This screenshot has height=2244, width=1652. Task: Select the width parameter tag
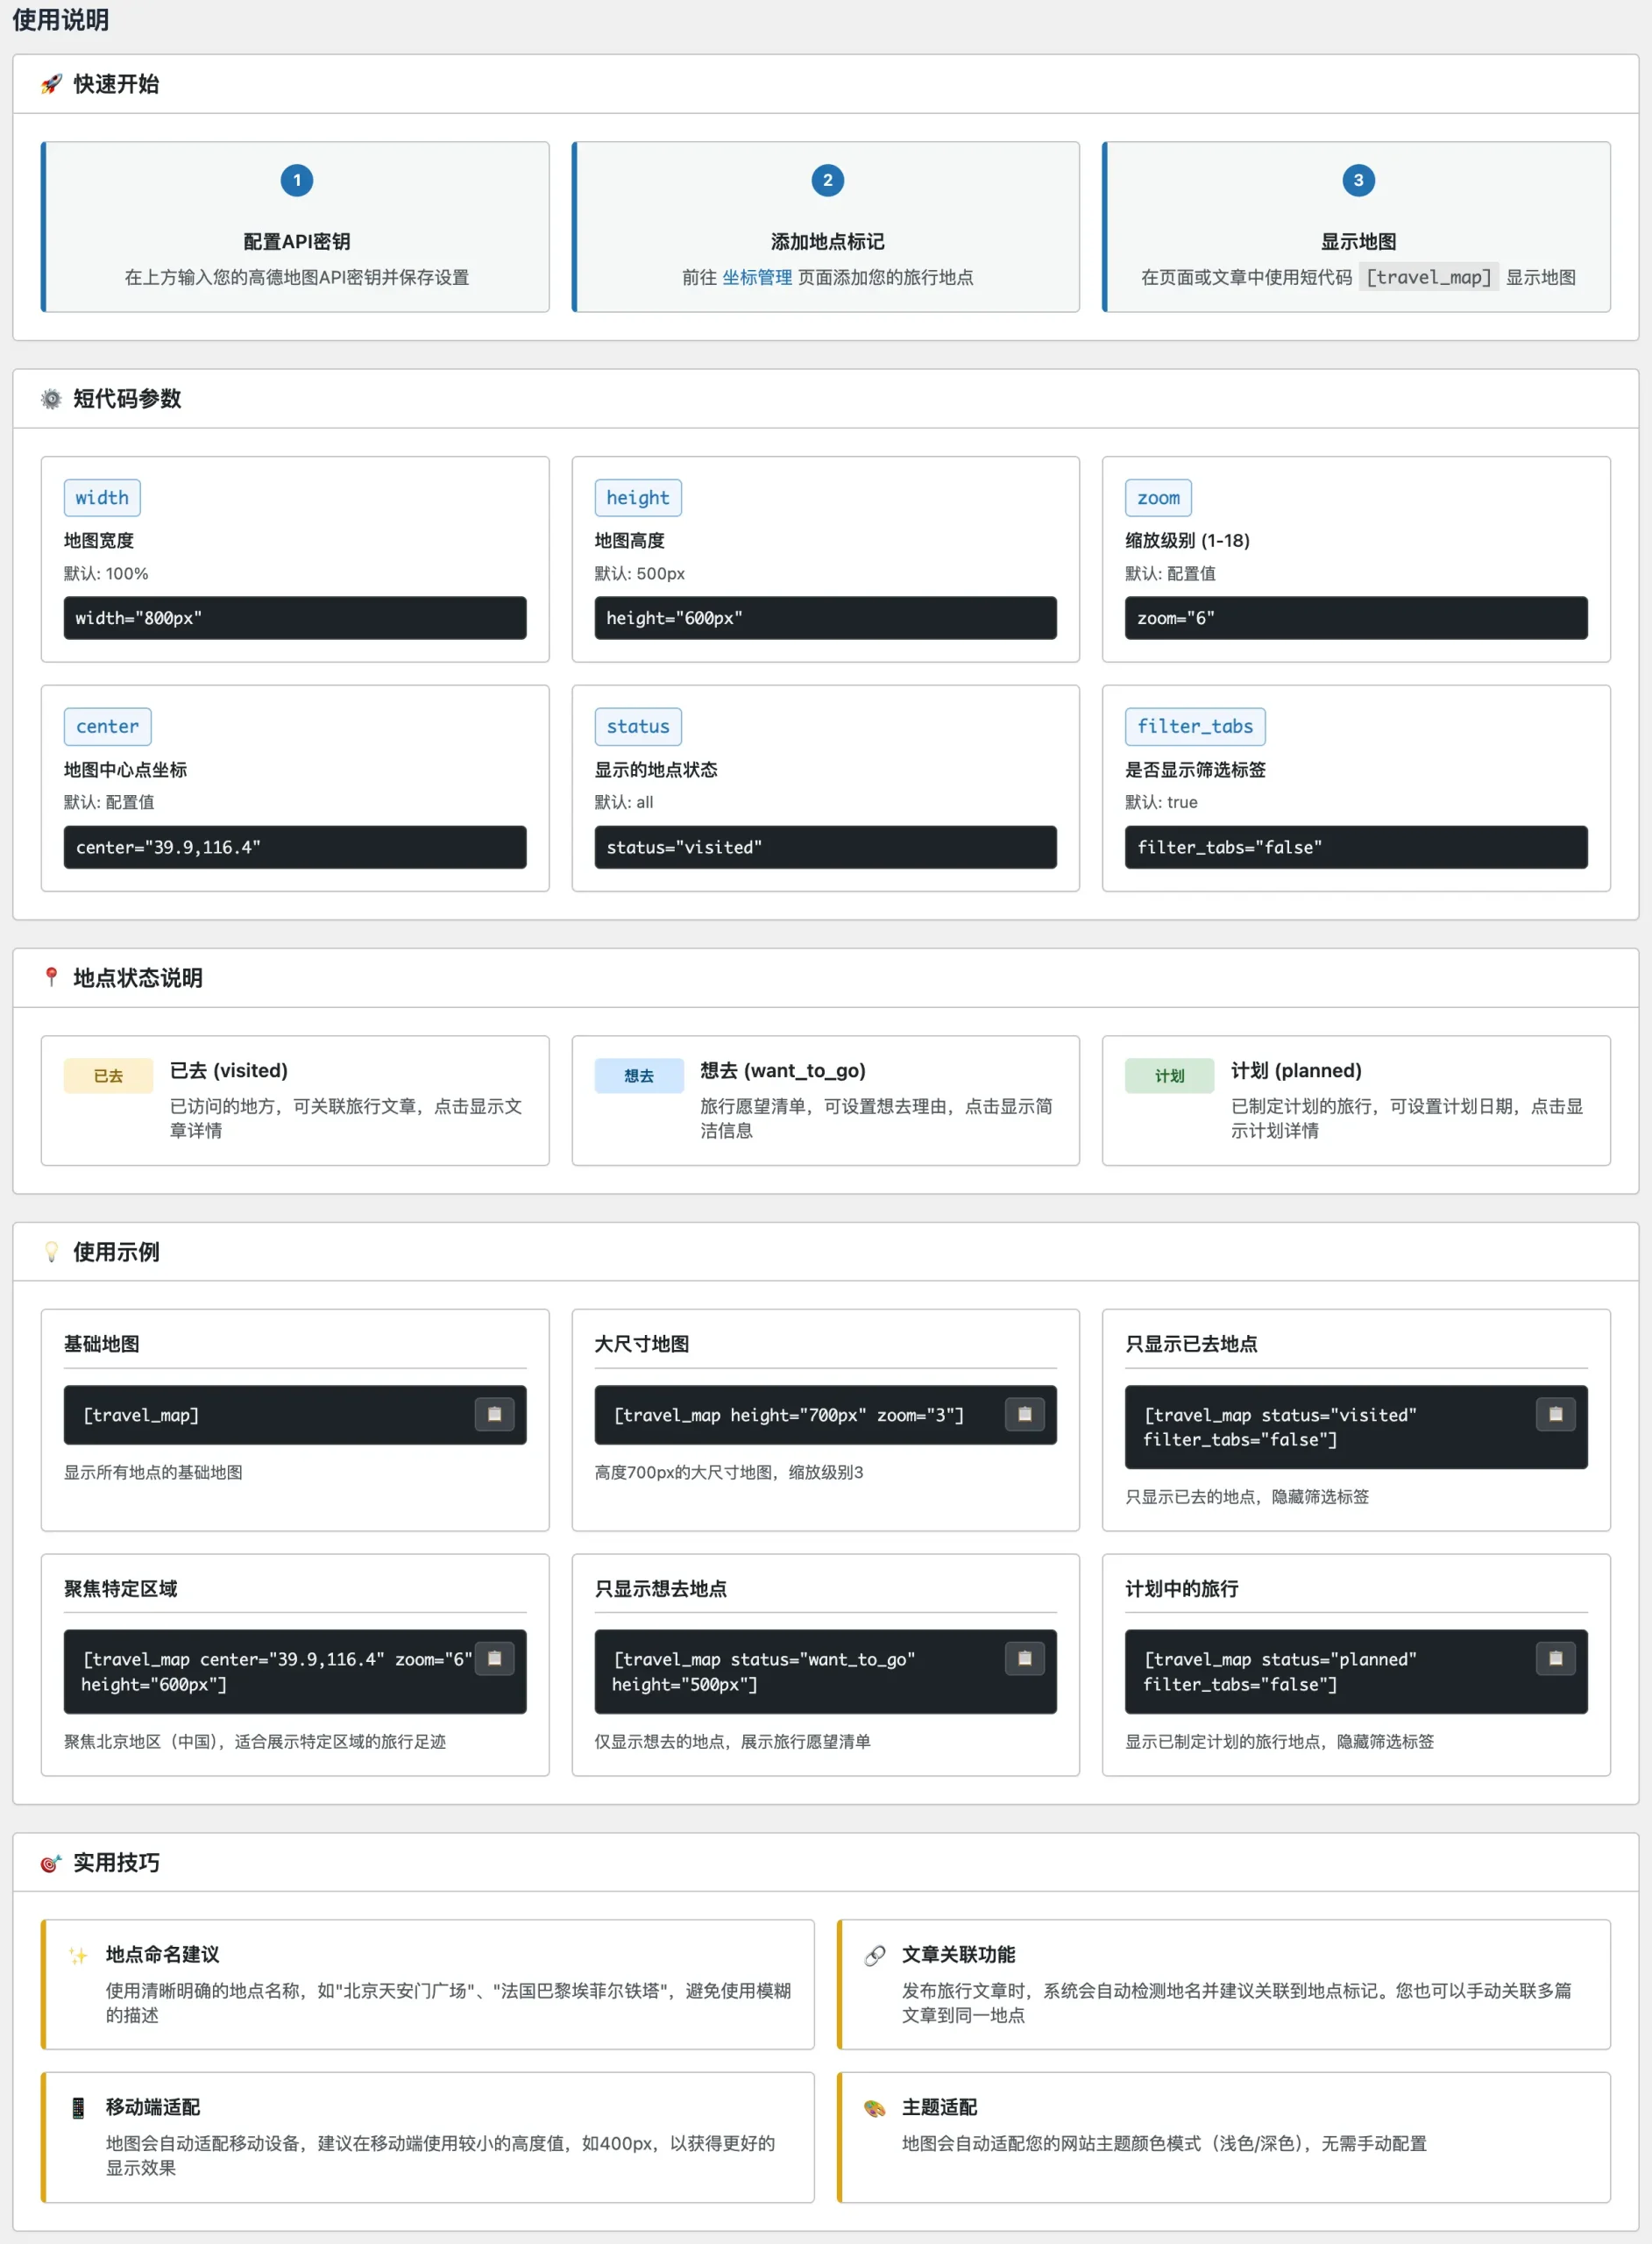point(102,498)
